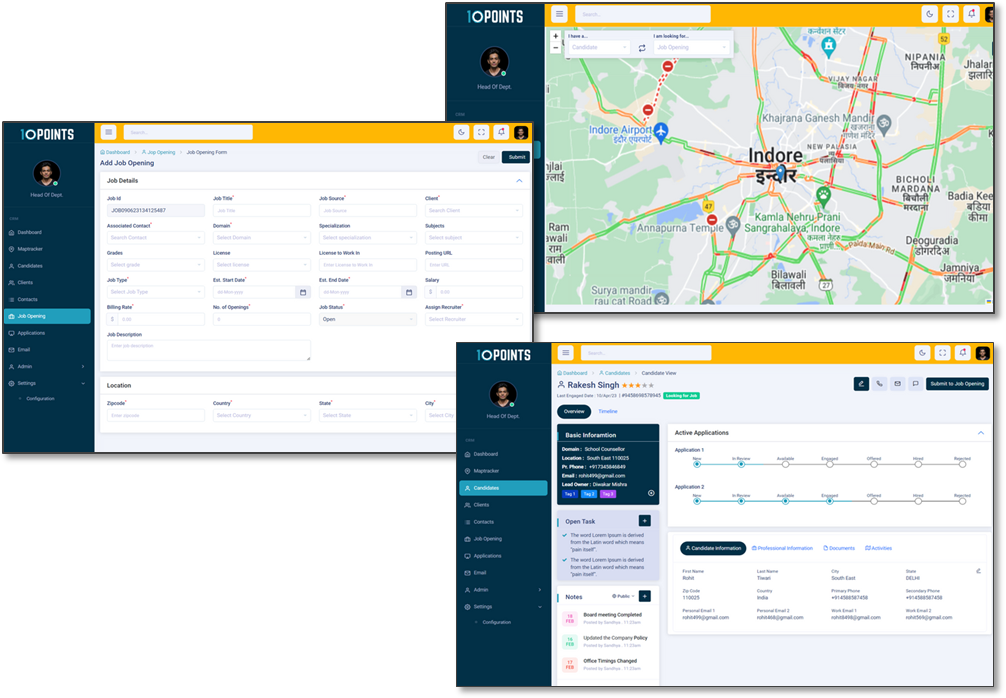Activate fullscreen mode icon in top bar
This screenshot has height=698, width=1006.
(x=943, y=353)
